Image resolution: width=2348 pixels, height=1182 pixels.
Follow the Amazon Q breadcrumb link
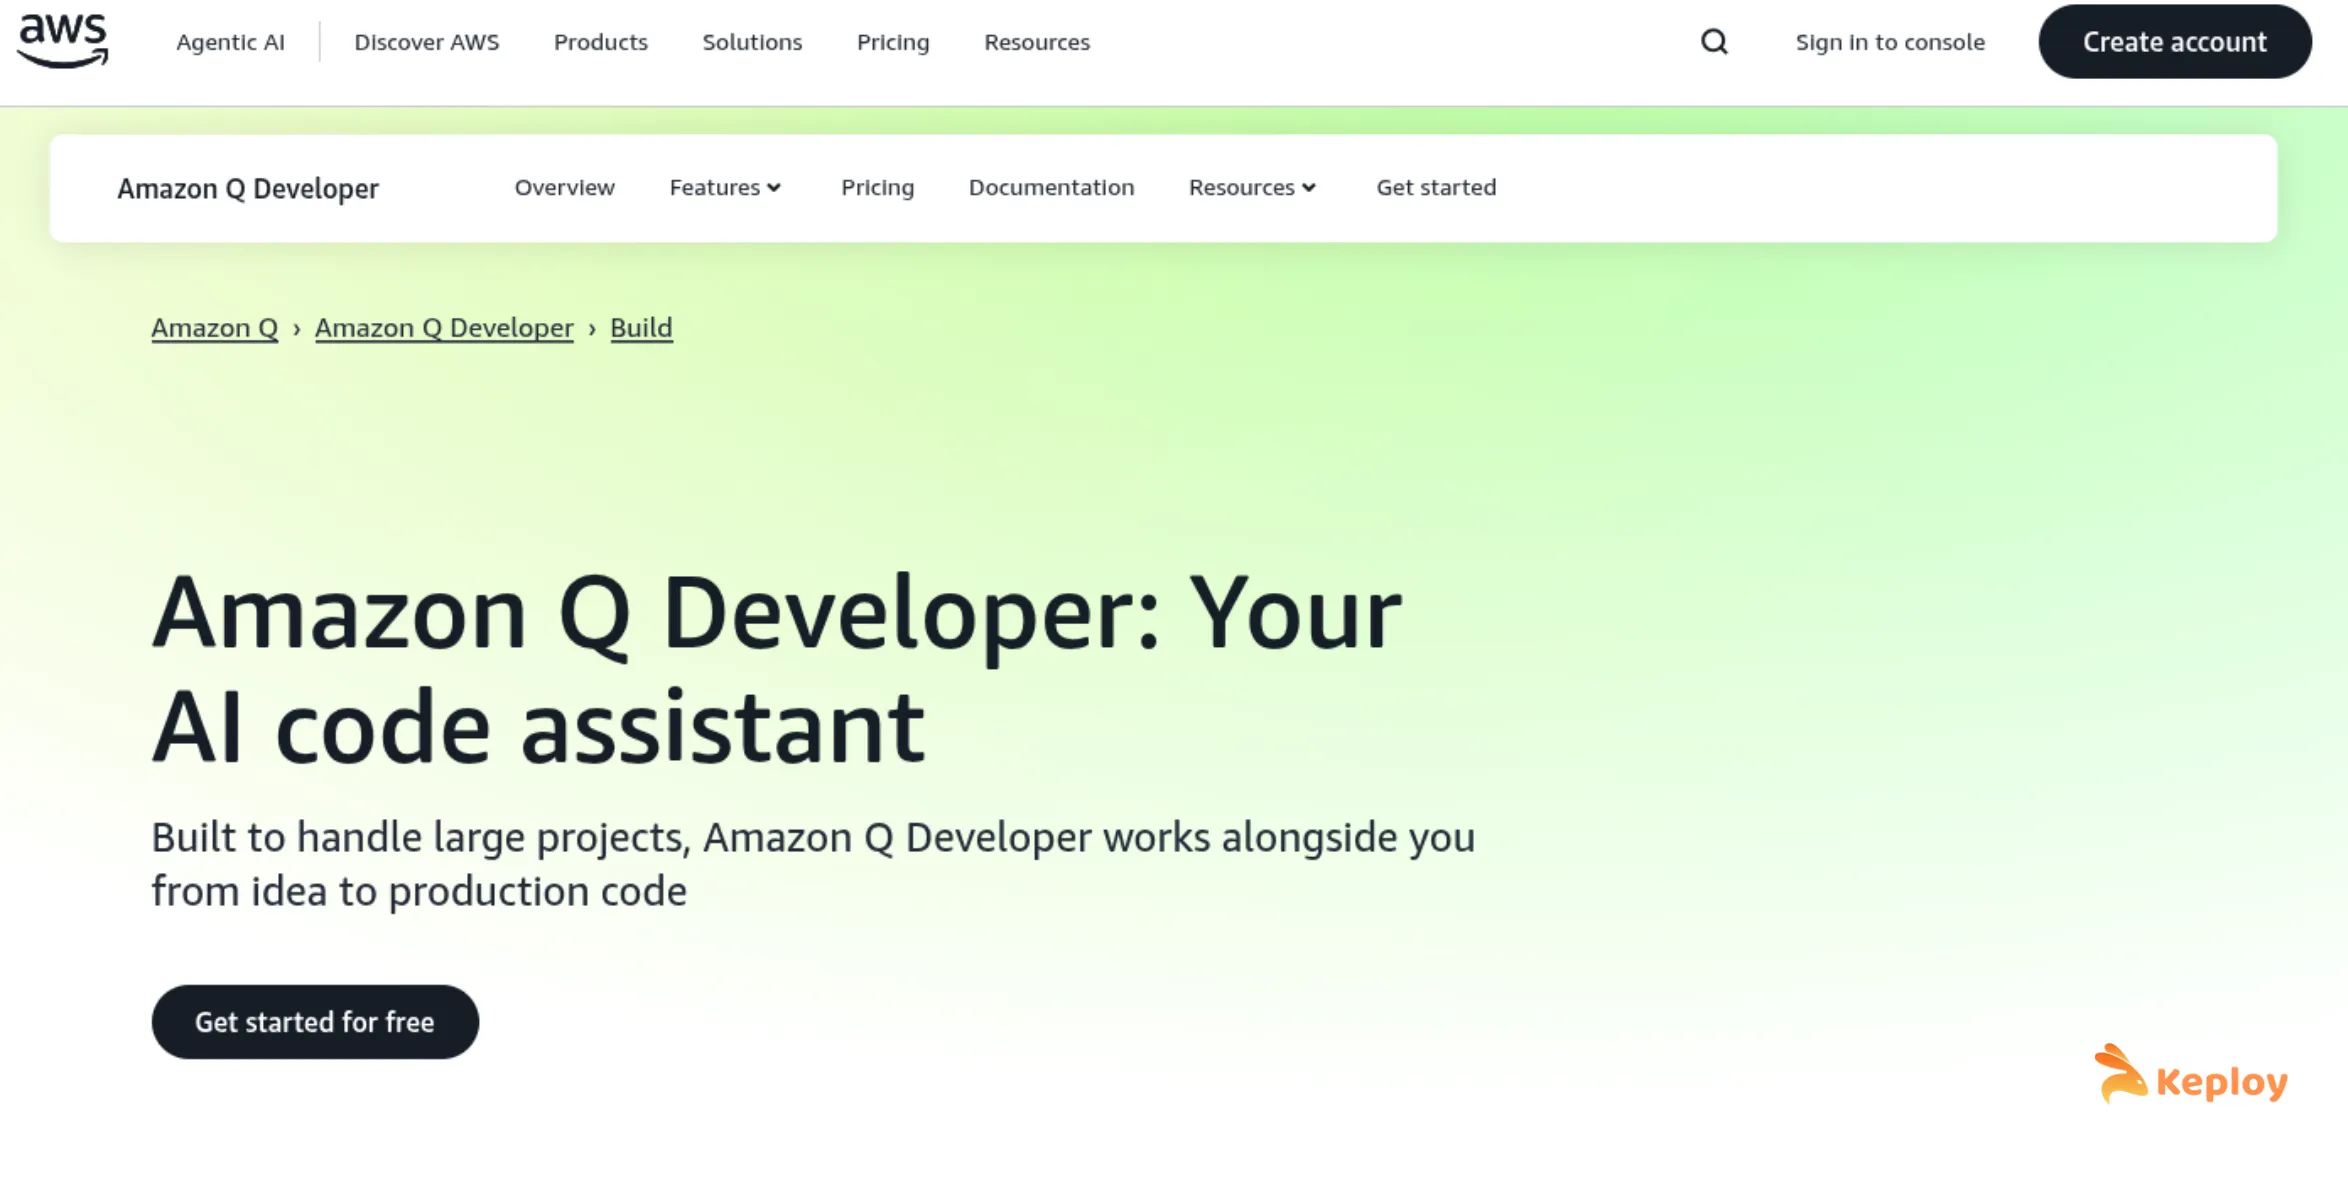pos(214,328)
